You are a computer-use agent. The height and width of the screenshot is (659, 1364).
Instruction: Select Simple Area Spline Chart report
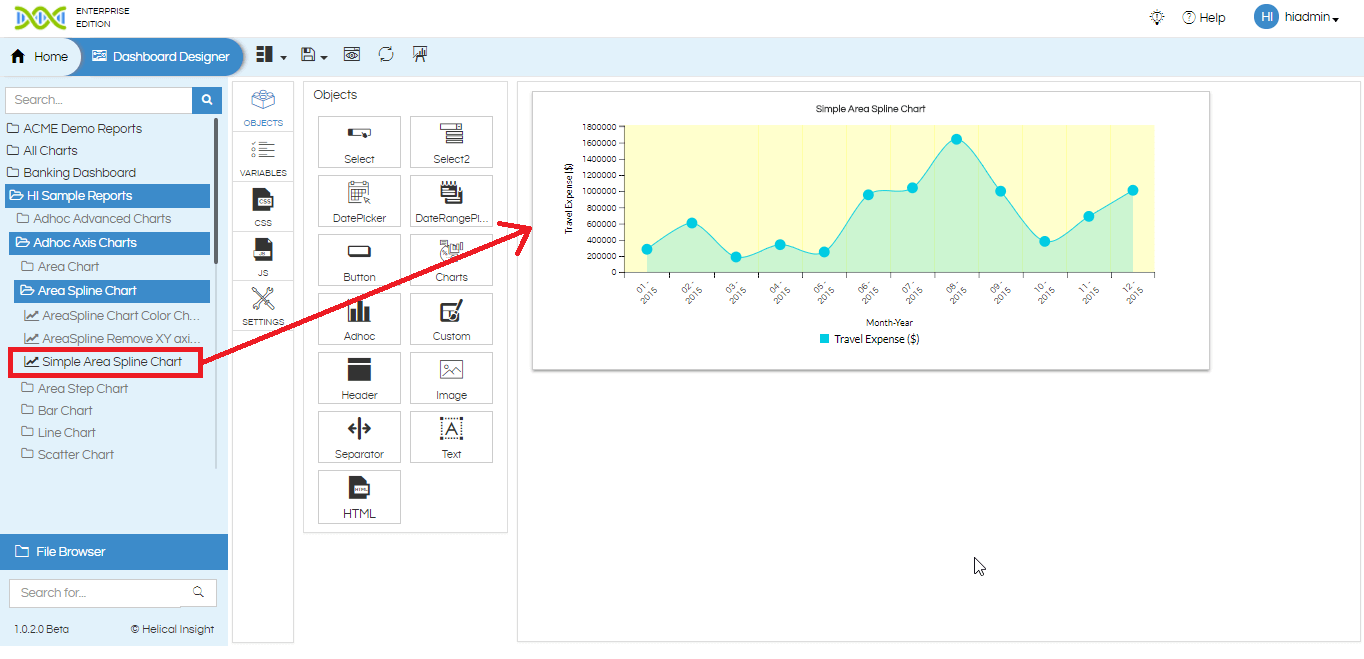click(104, 362)
